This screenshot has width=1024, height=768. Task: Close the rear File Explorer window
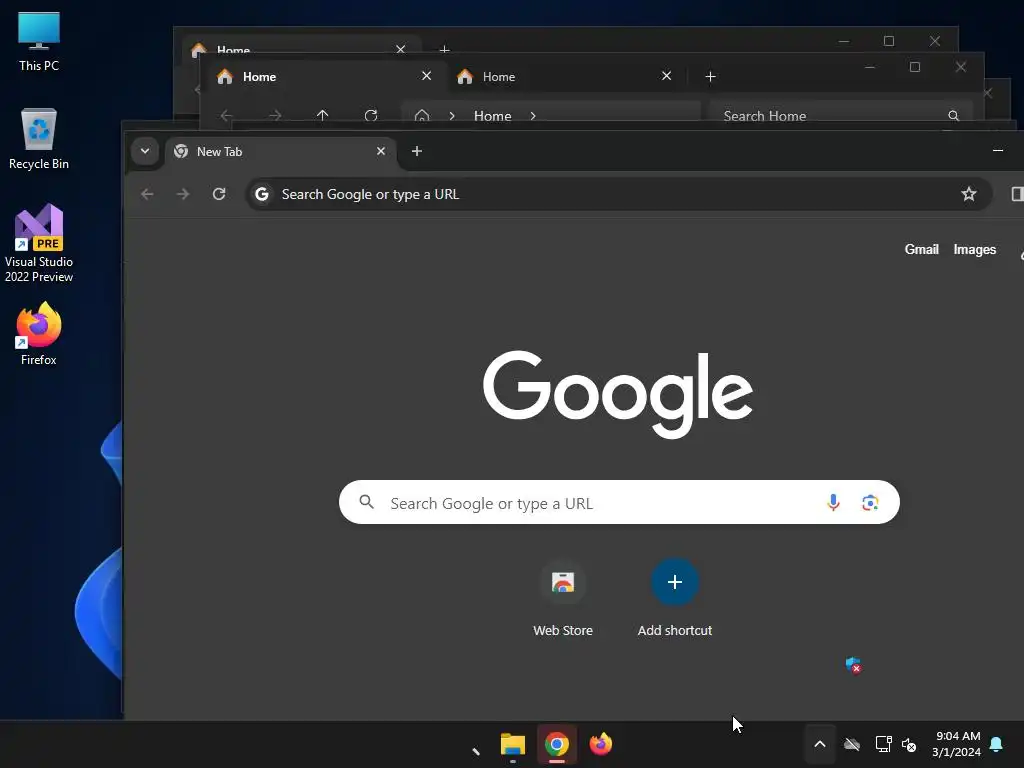(935, 41)
